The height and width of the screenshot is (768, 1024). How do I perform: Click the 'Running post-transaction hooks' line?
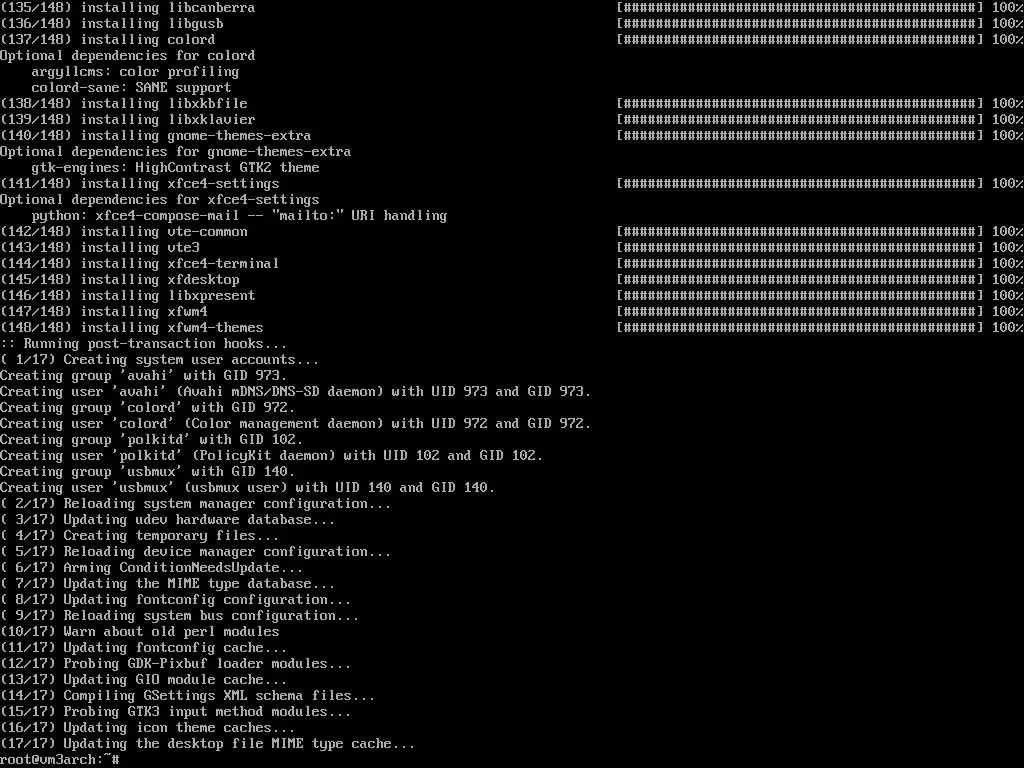(143, 344)
